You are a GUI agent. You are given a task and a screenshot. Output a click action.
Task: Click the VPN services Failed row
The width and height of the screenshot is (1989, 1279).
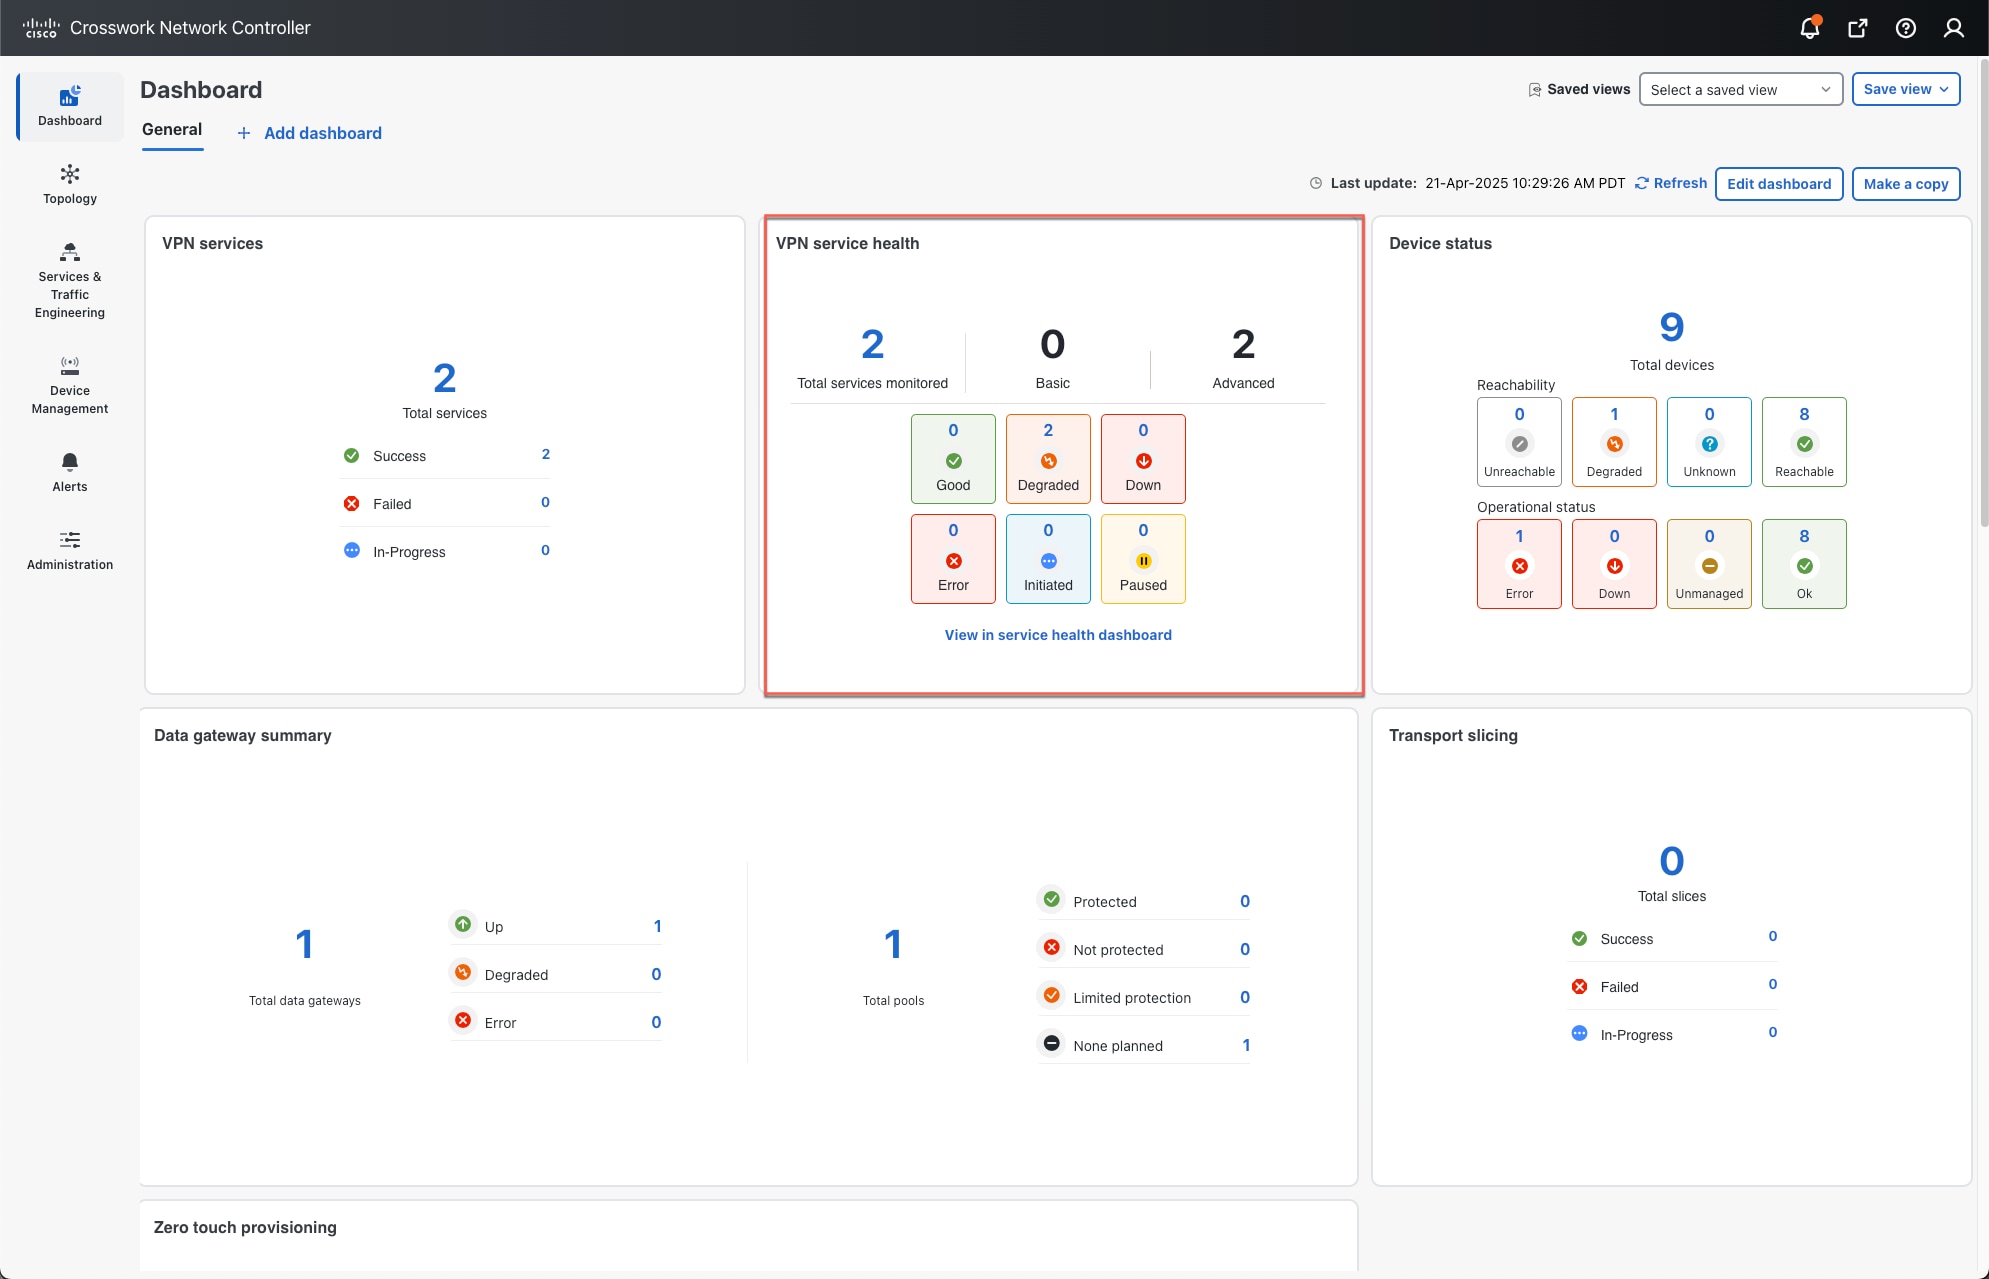[x=446, y=503]
